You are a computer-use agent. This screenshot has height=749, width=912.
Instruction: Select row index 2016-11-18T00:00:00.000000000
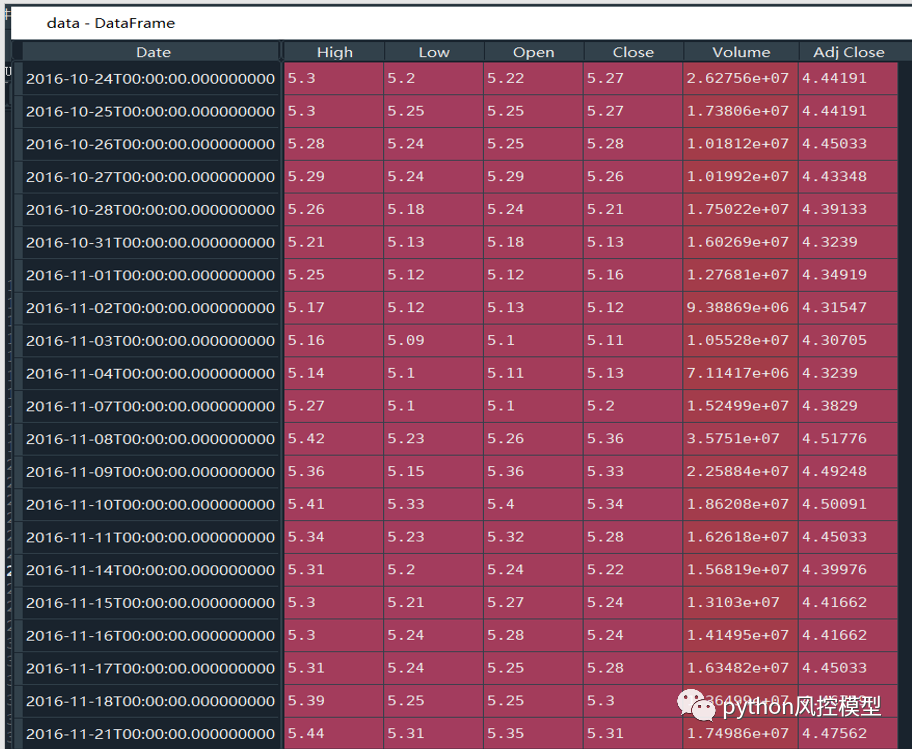pyautogui.click(x=151, y=701)
